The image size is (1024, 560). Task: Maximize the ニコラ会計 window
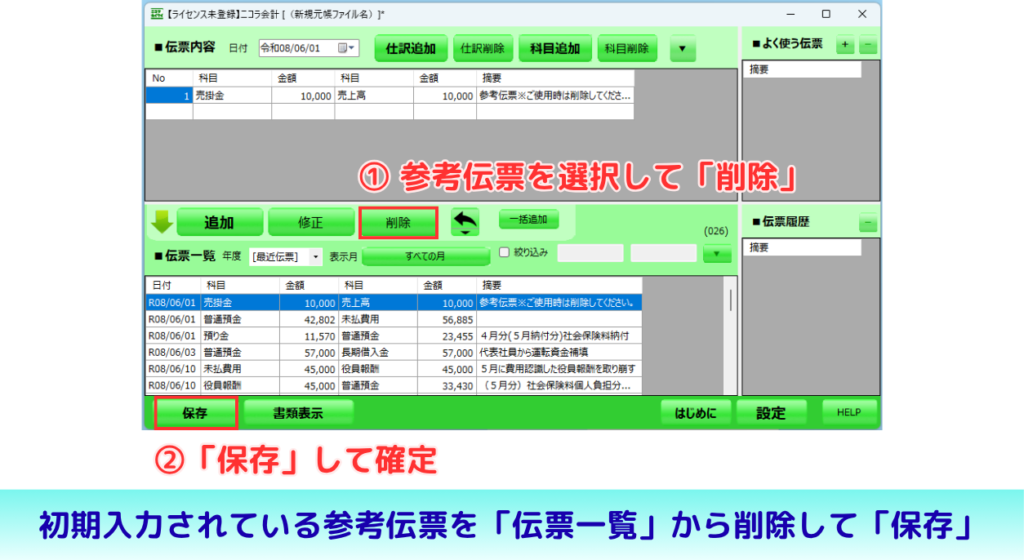[x=826, y=14]
